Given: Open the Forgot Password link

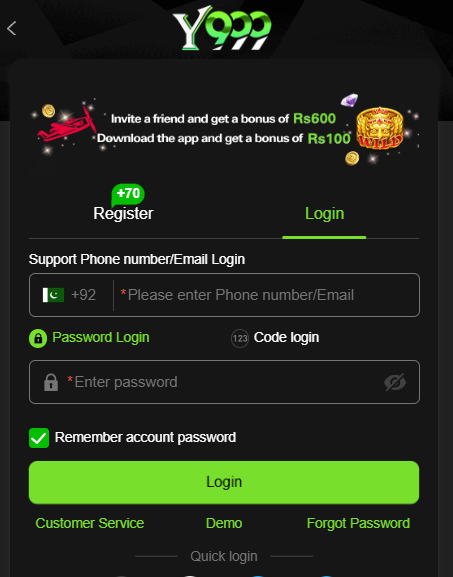Looking at the screenshot, I should pos(358,523).
